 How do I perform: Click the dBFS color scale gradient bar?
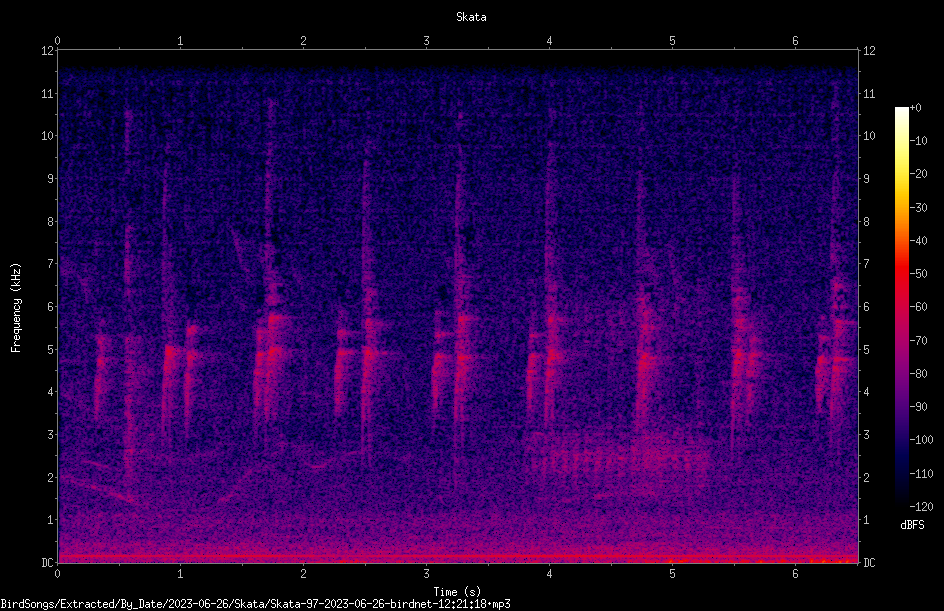tap(901, 307)
